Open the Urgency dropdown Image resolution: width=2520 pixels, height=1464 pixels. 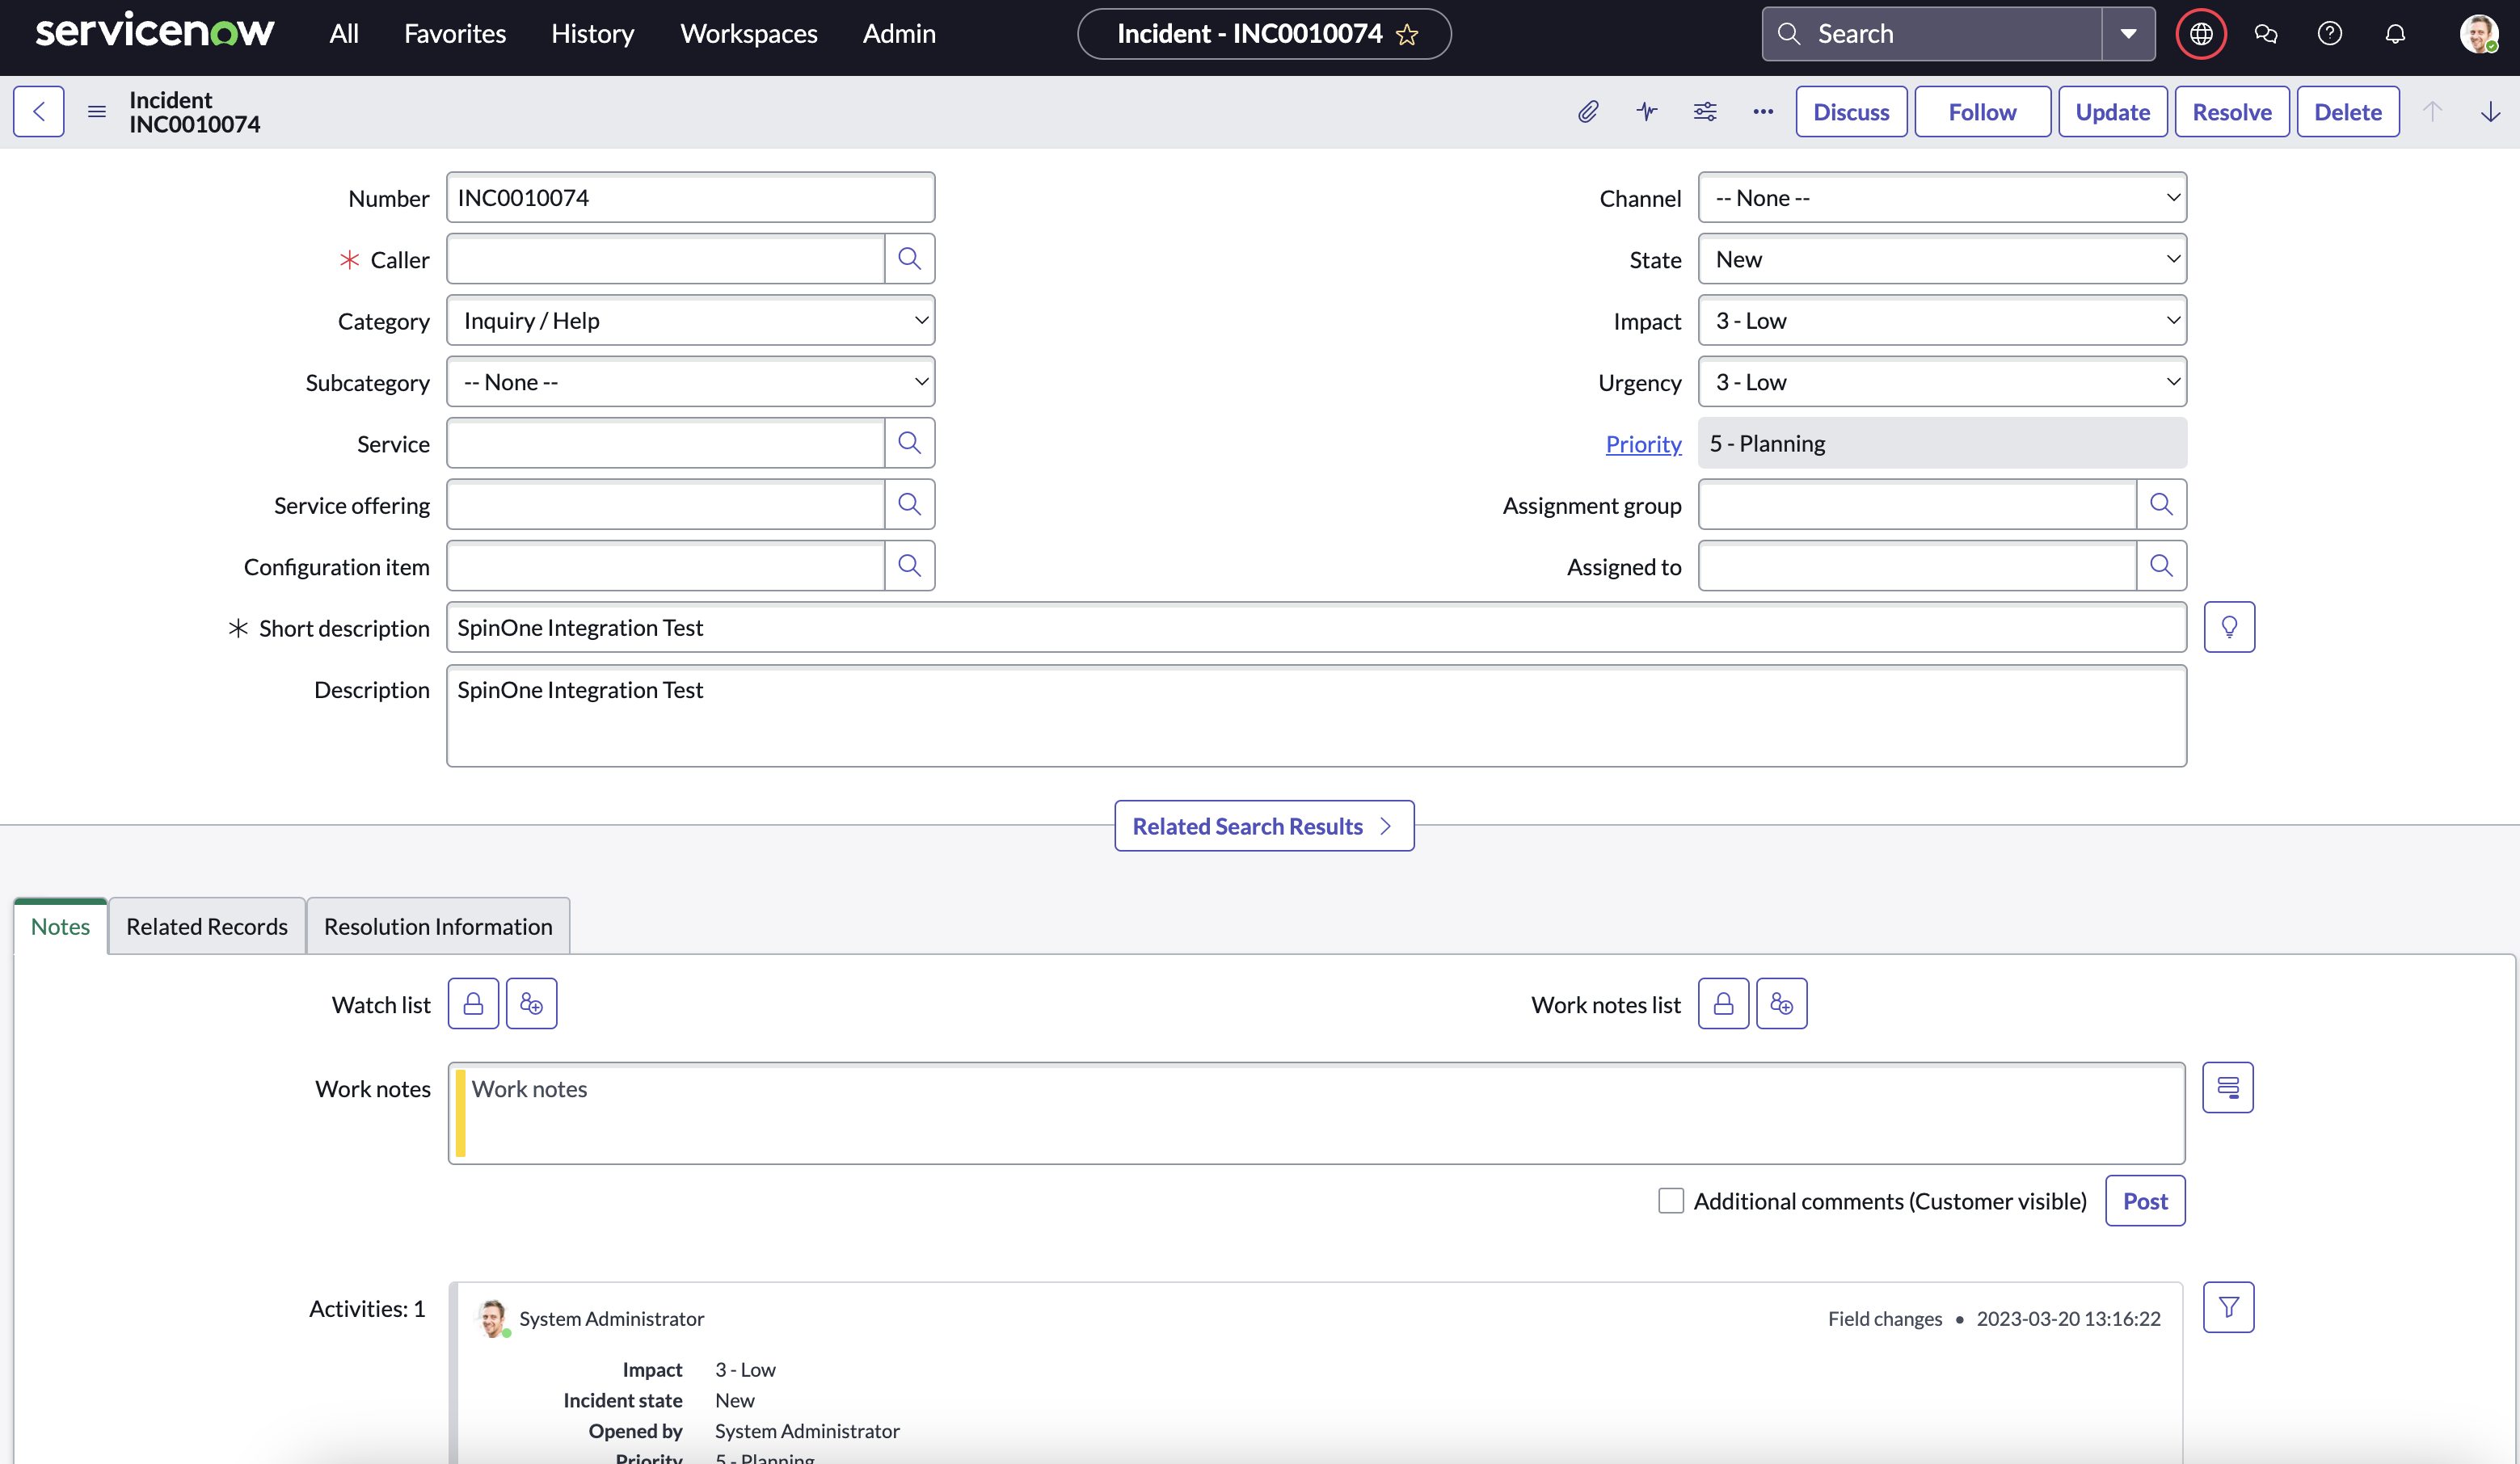click(1942, 382)
